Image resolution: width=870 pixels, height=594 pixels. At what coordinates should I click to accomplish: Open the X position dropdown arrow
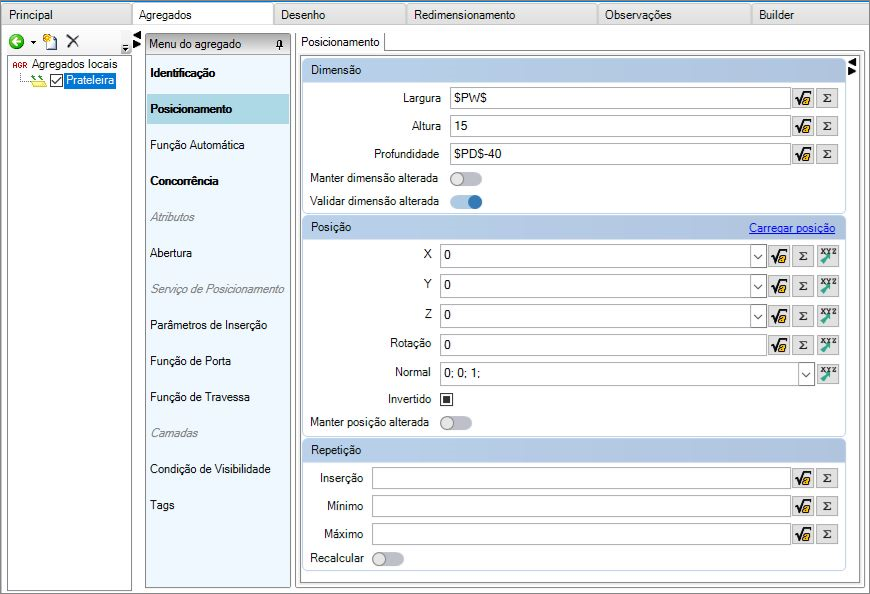click(x=758, y=256)
